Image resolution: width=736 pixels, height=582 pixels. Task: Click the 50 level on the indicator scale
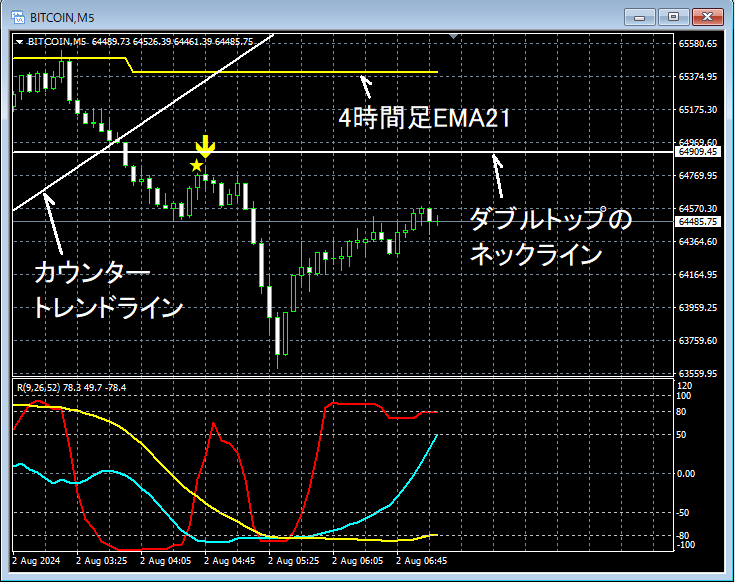682,435
